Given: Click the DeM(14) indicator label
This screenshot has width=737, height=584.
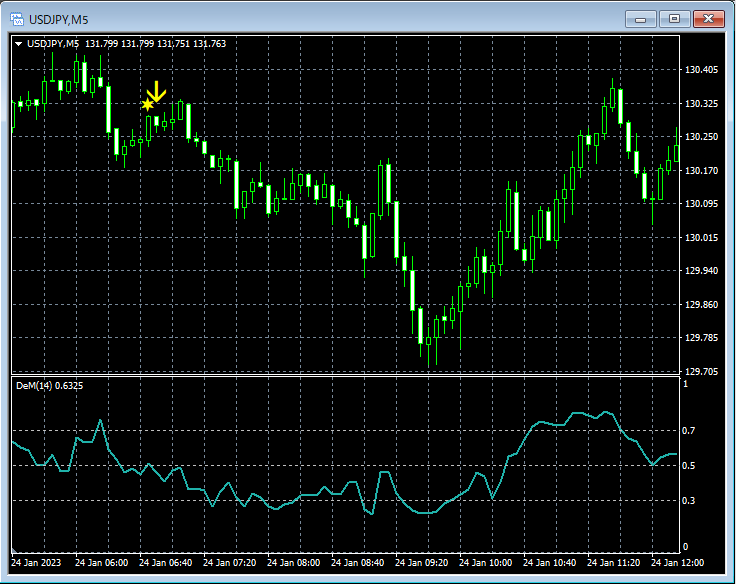Looking at the screenshot, I should pos(34,385).
